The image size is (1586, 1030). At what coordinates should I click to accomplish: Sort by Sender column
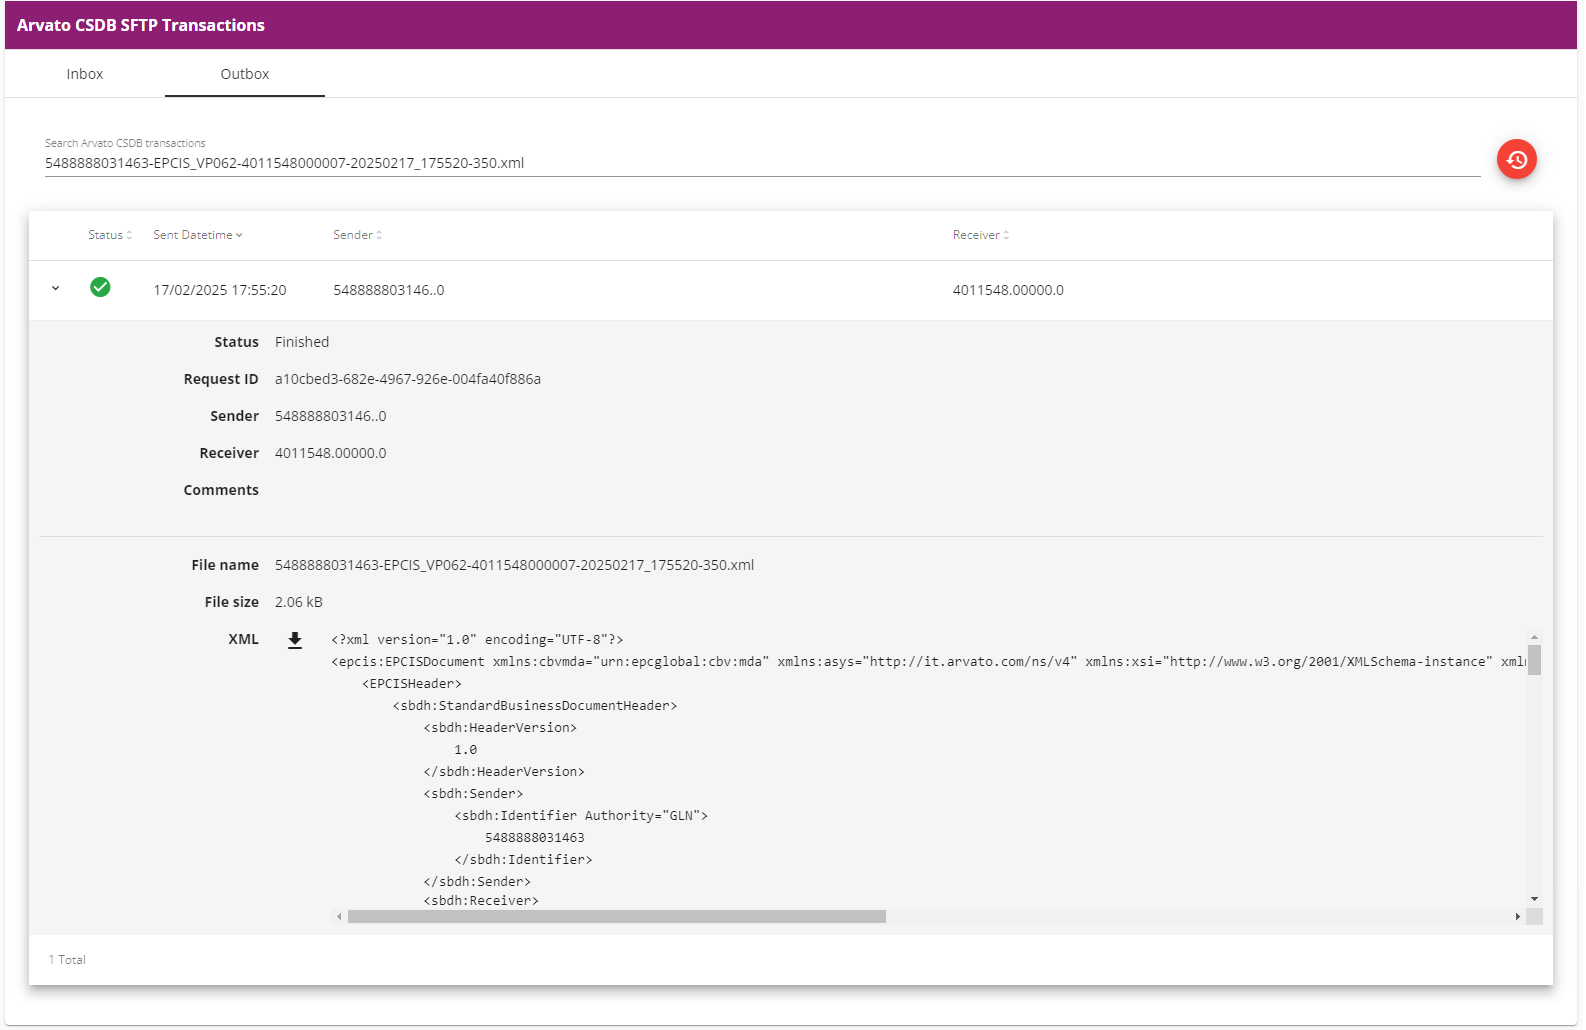pyautogui.click(x=358, y=235)
